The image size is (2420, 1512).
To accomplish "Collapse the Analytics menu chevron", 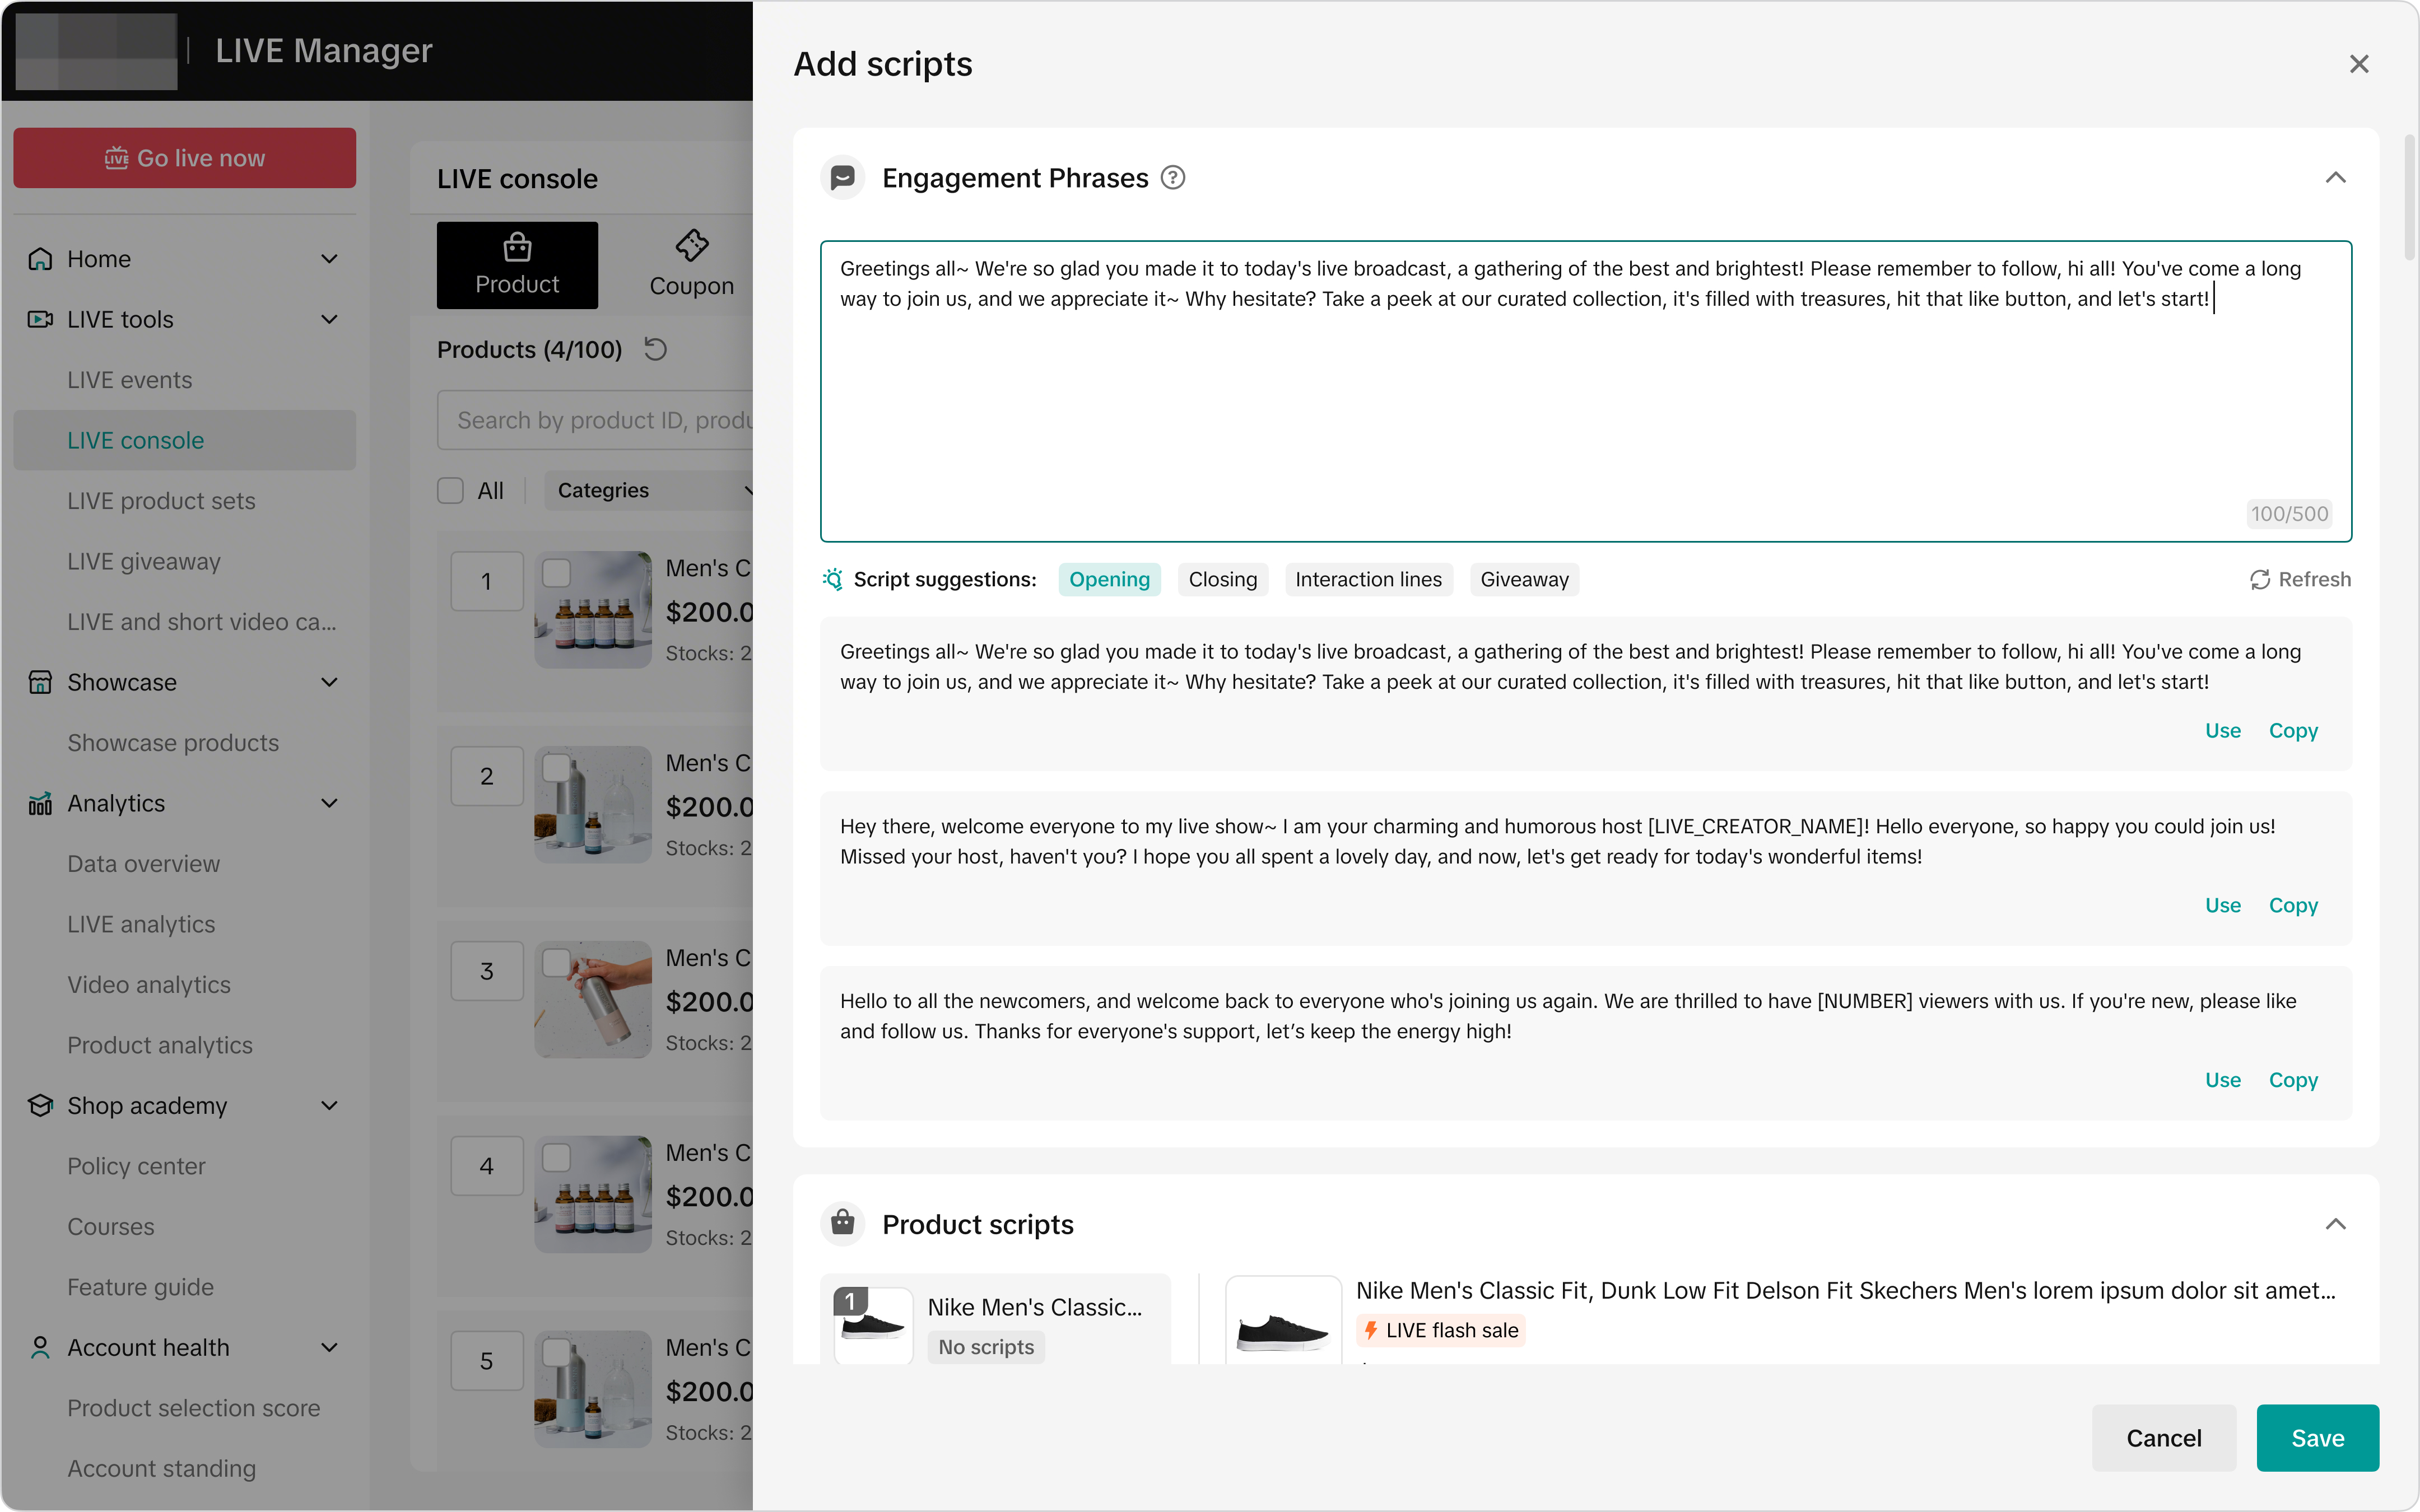I will click(329, 803).
